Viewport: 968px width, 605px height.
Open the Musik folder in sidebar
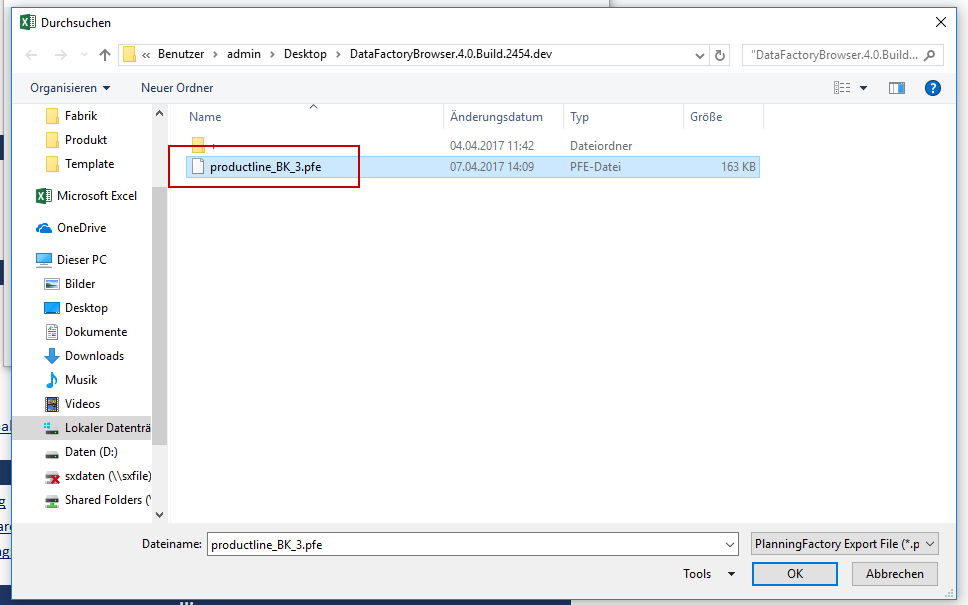[81, 380]
